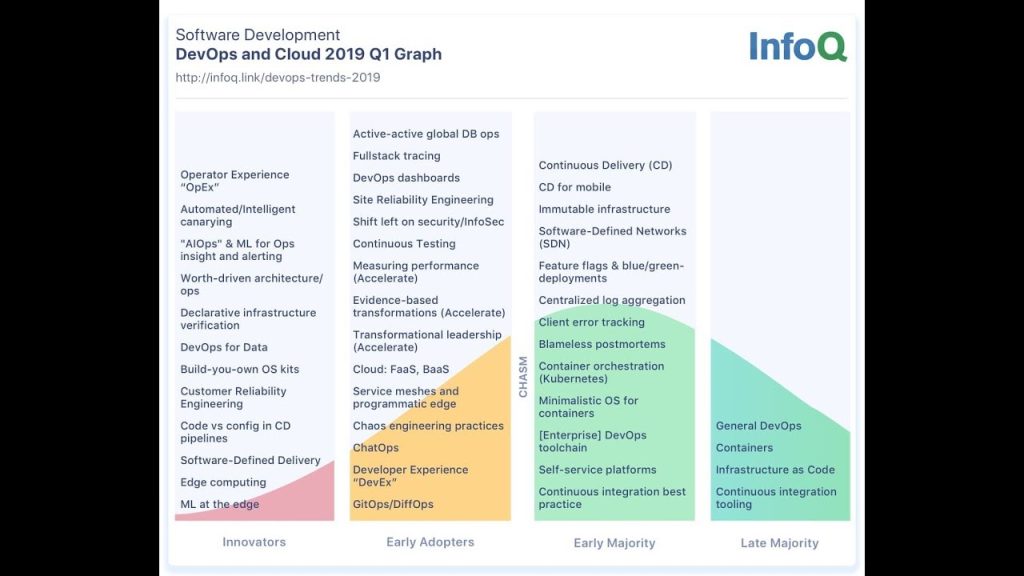Click the 'DevOps and Cloud 2019 Q1 Graph' title
Viewport: 1024px width, 576px height.
(x=308, y=54)
